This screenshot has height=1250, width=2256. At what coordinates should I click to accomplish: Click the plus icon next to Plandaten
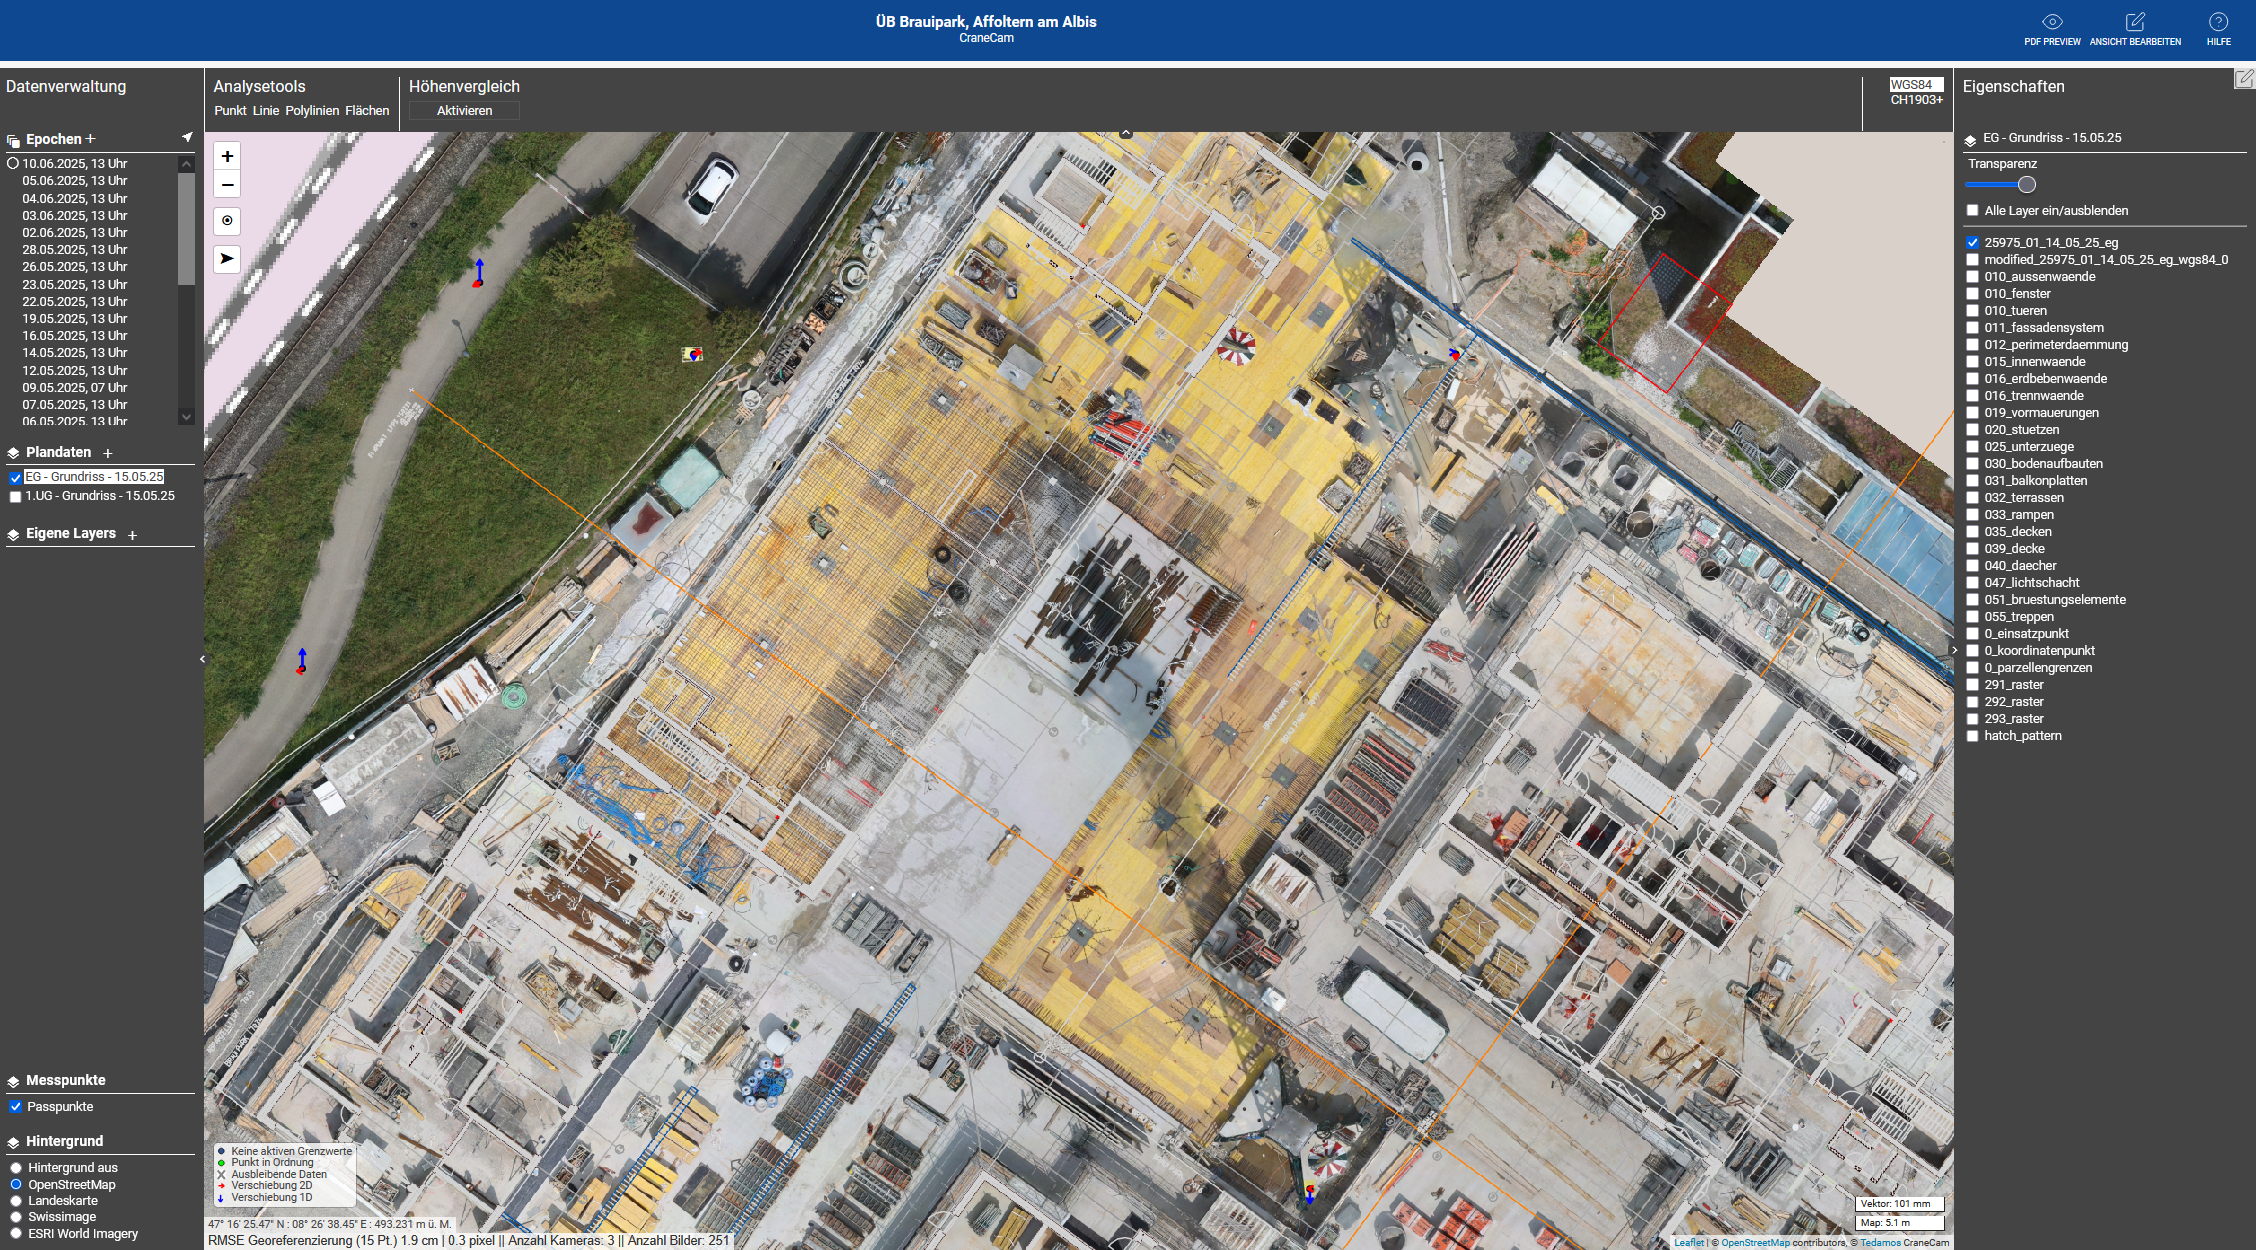(108, 453)
